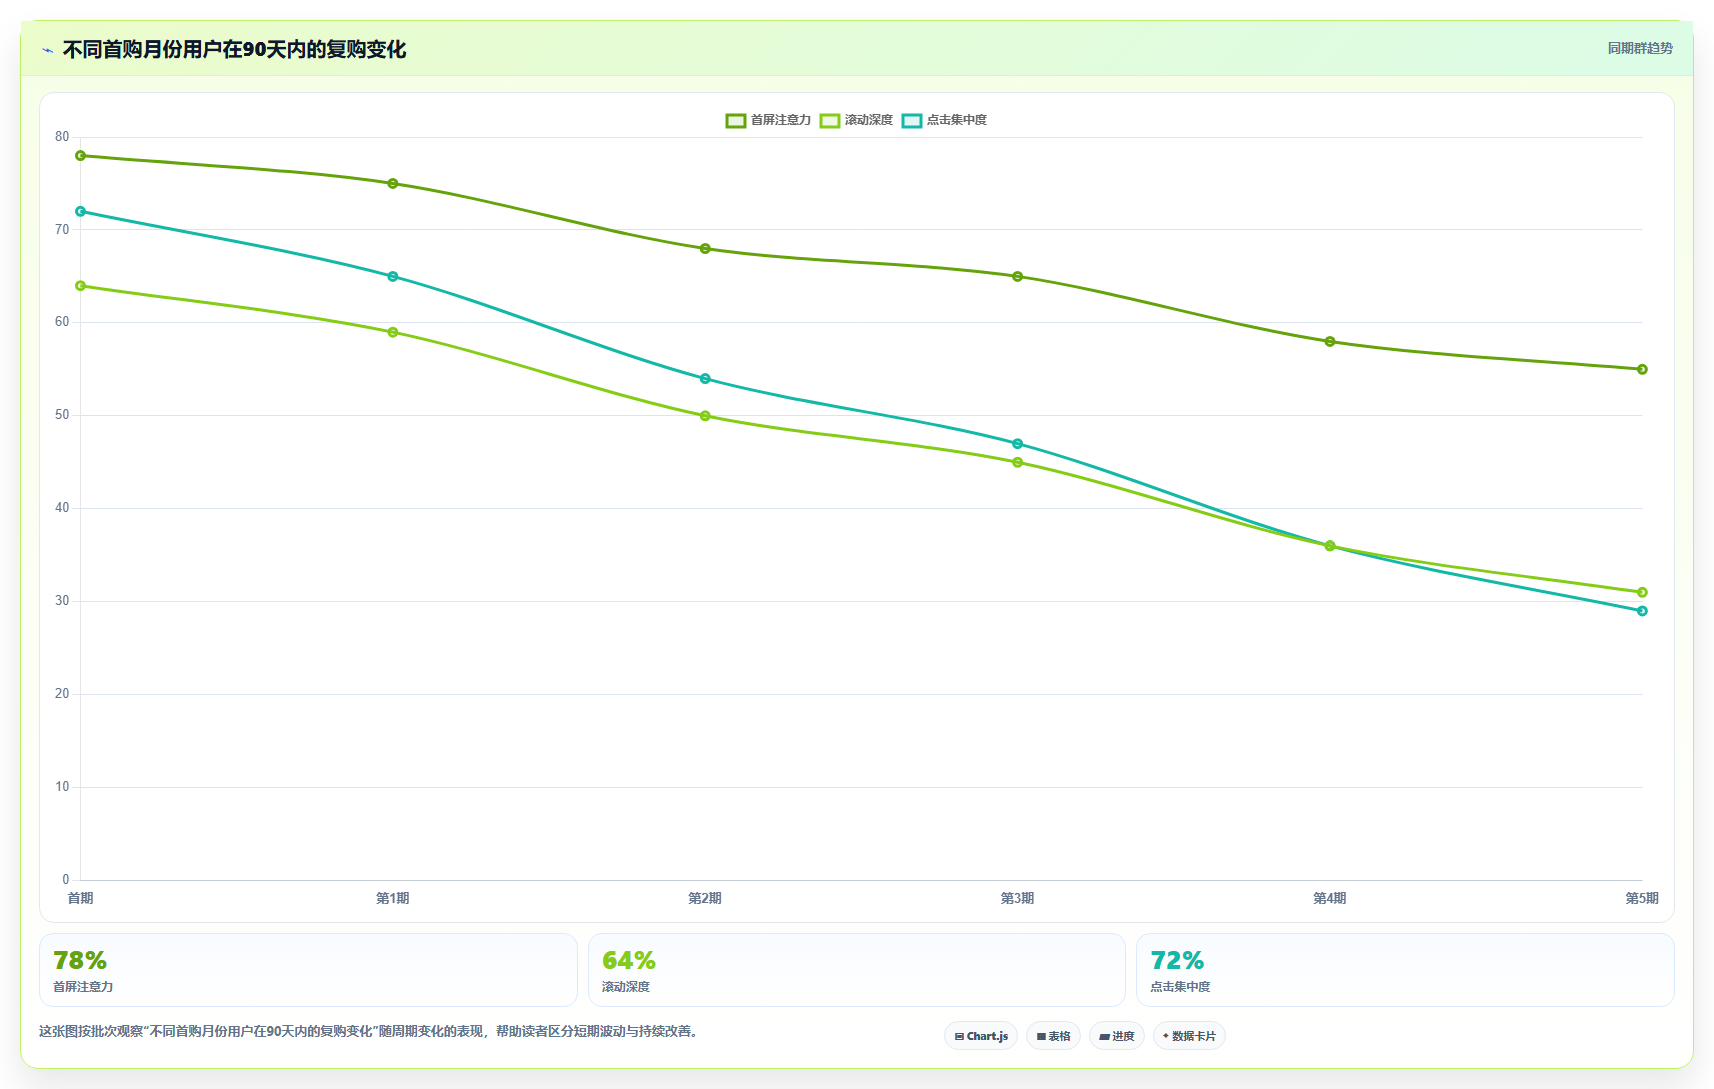1714x1089 pixels.
Task: Click the 点击集中度 data point at 第2期
Action: [x=705, y=379]
